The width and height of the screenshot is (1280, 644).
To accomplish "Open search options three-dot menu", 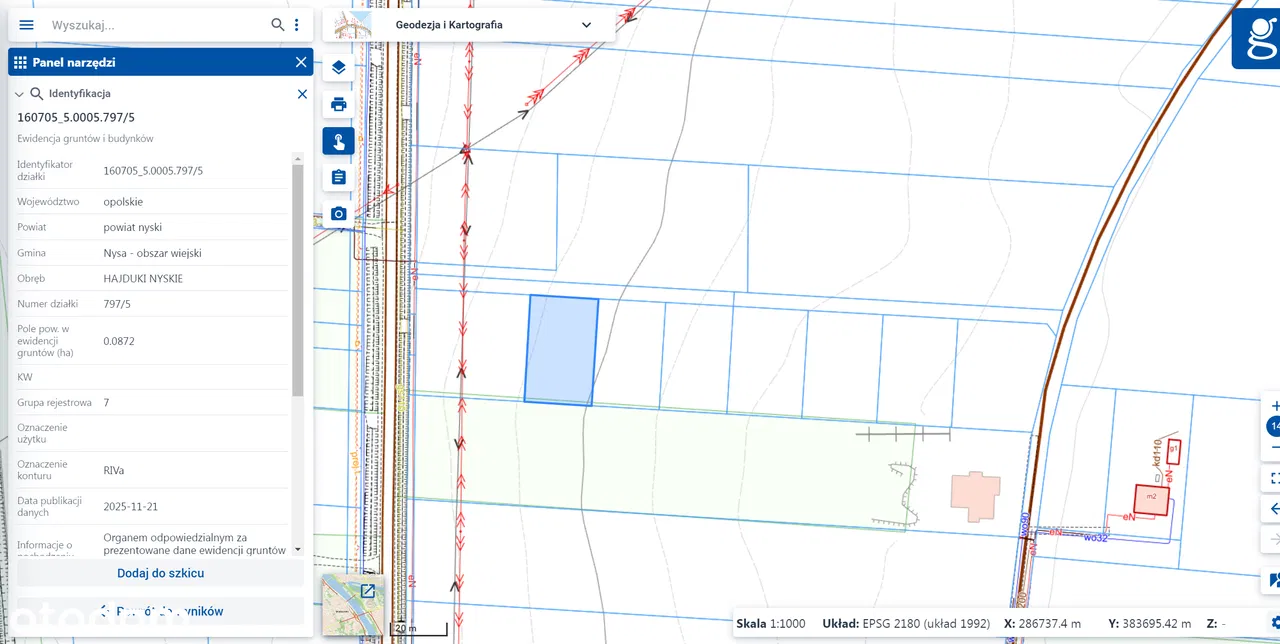I will pos(297,25).
